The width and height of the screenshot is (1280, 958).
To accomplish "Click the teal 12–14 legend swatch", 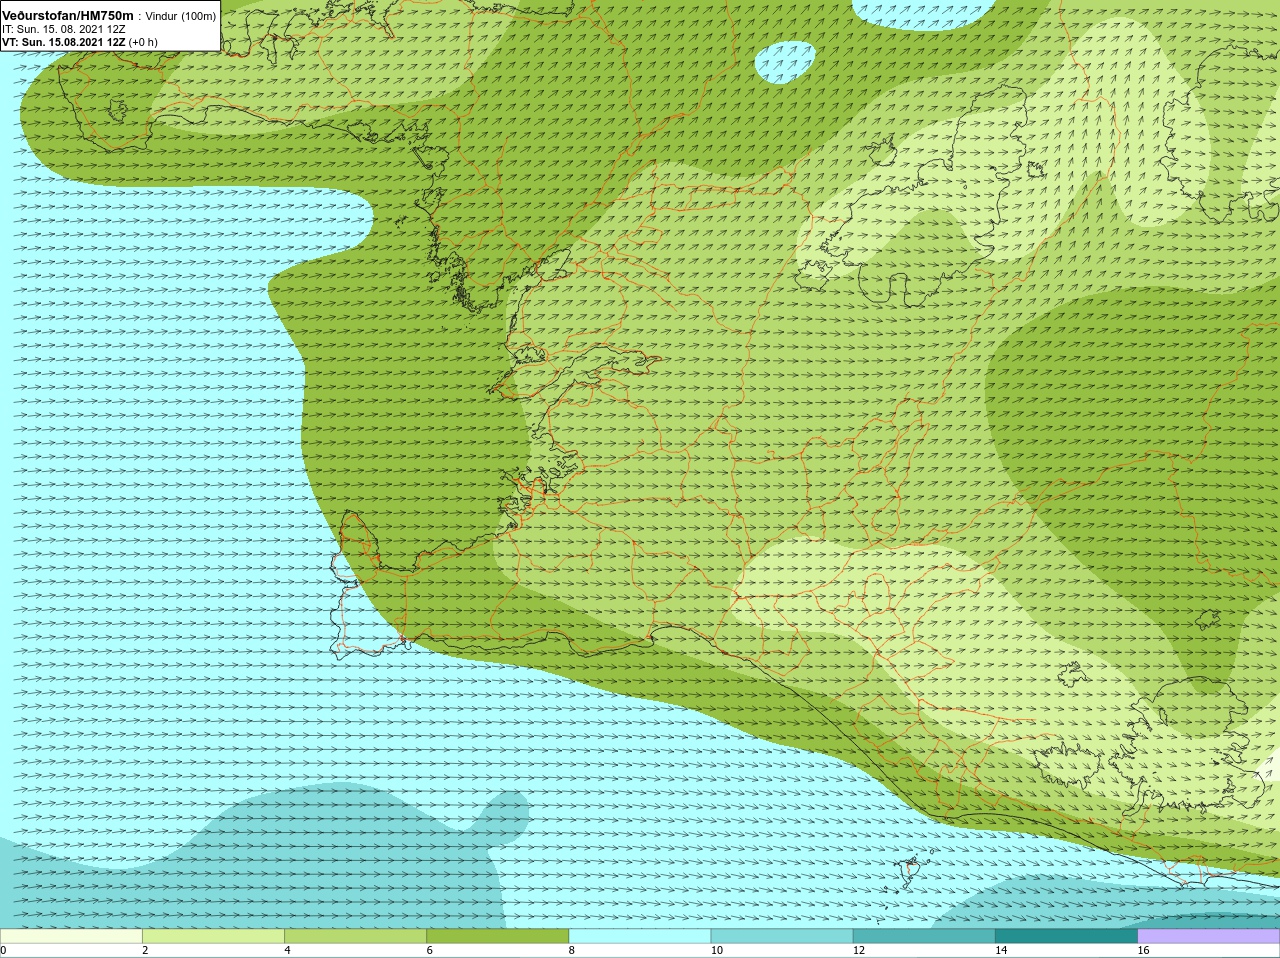I will pos(924,936).
